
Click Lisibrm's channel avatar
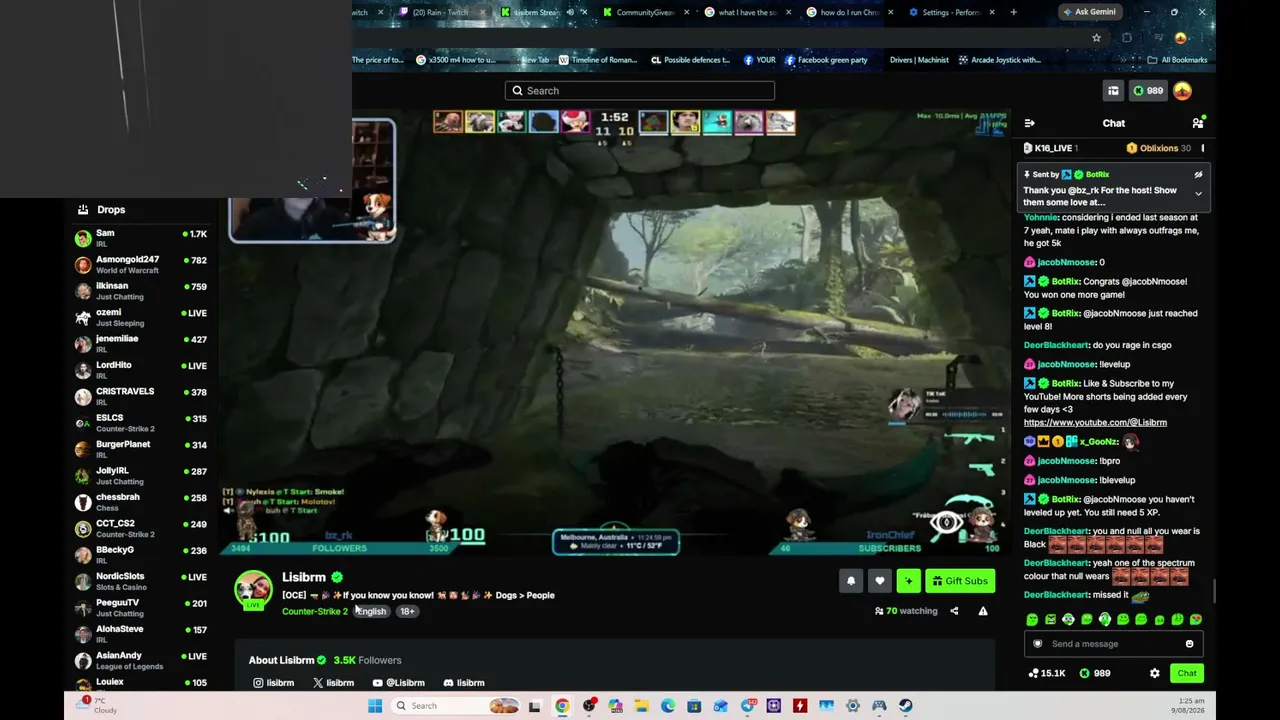253,589
